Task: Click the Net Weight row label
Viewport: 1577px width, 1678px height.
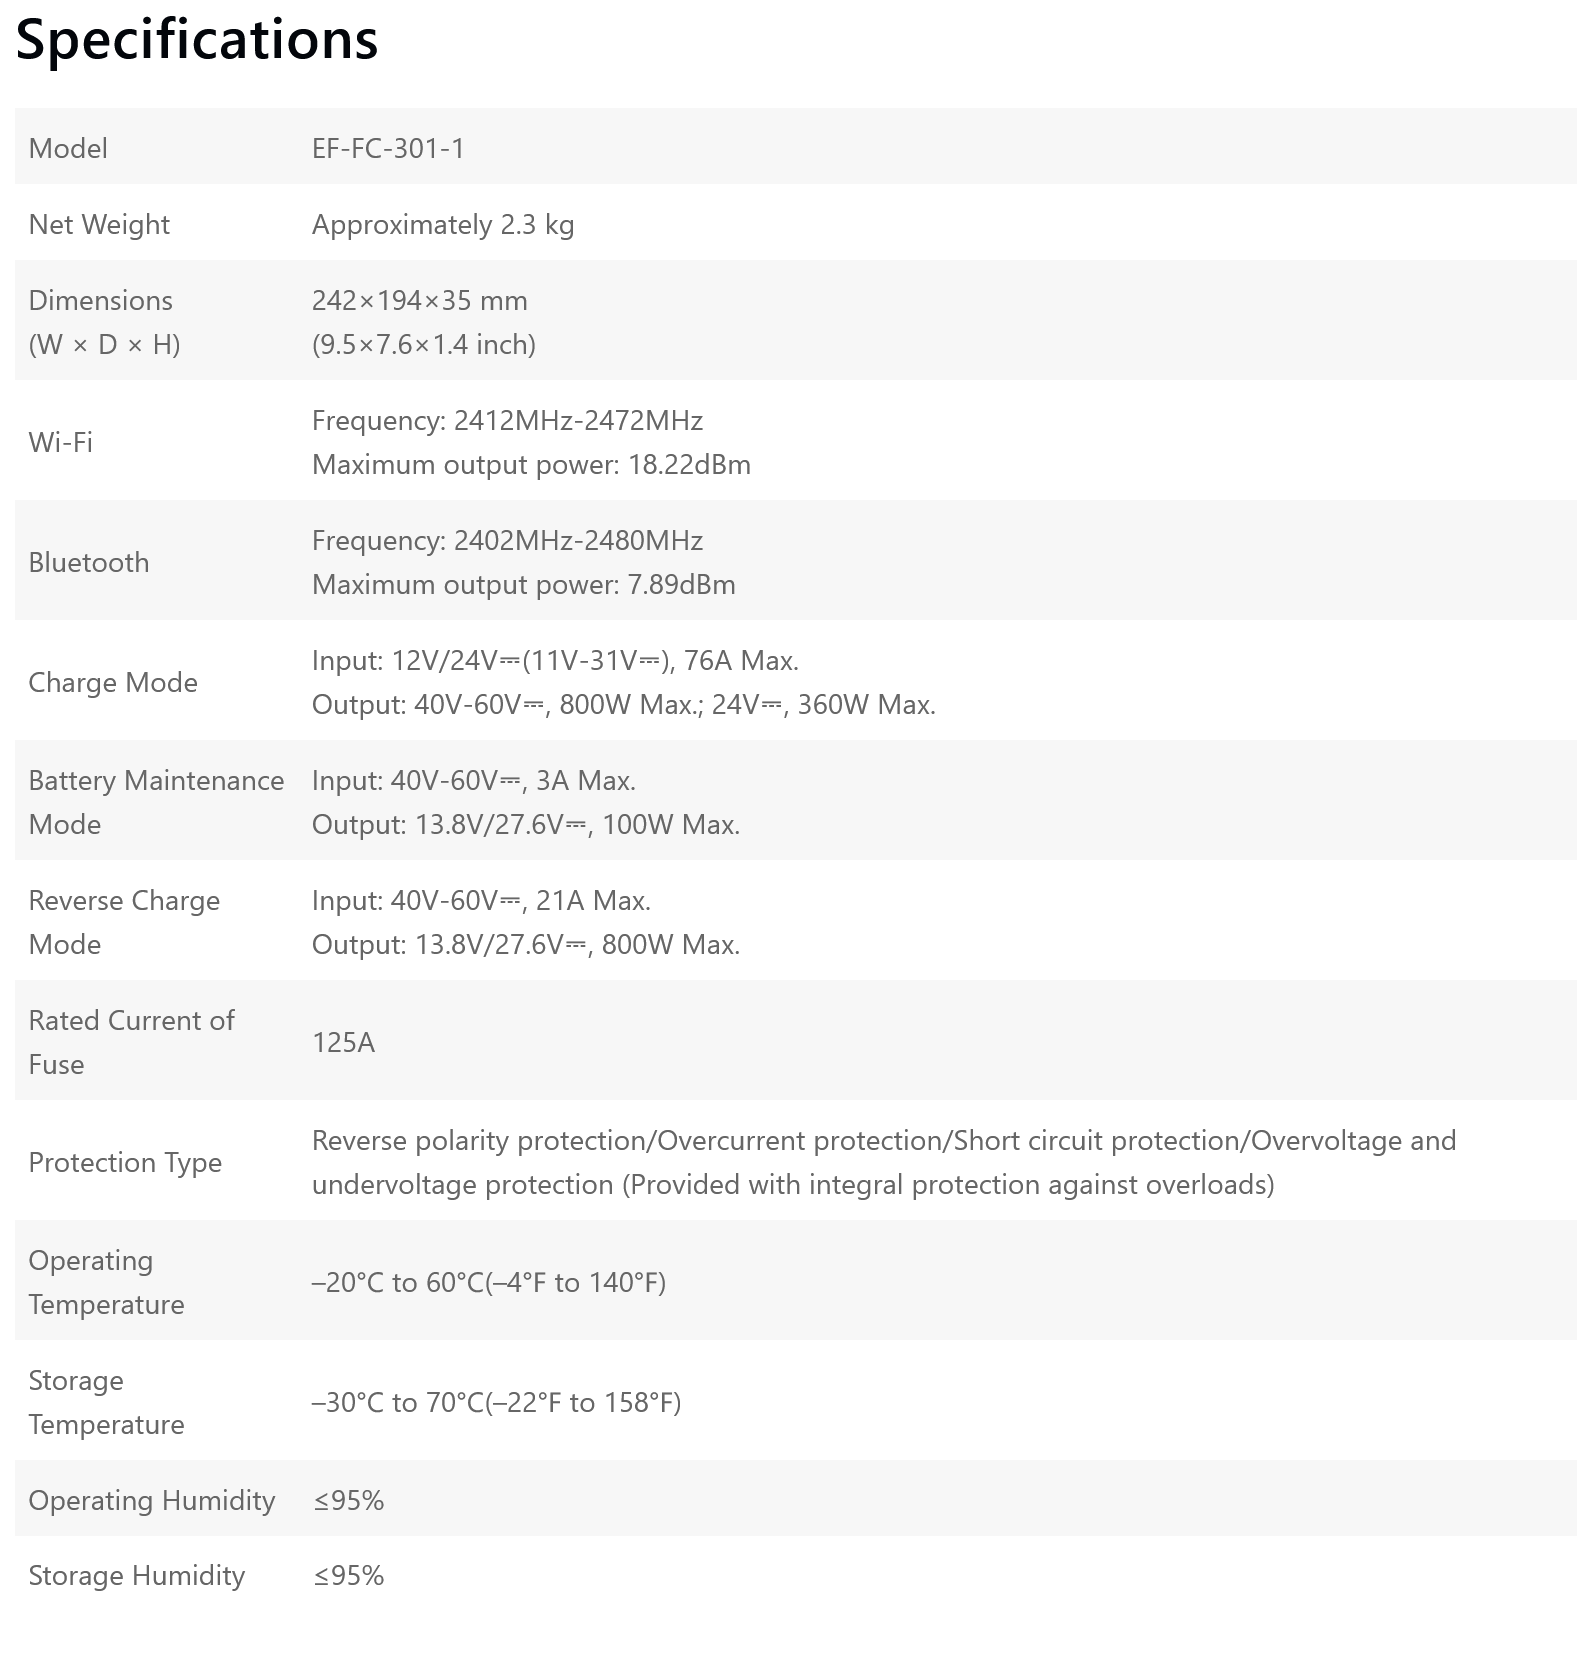Action: (x=99, y=224)
